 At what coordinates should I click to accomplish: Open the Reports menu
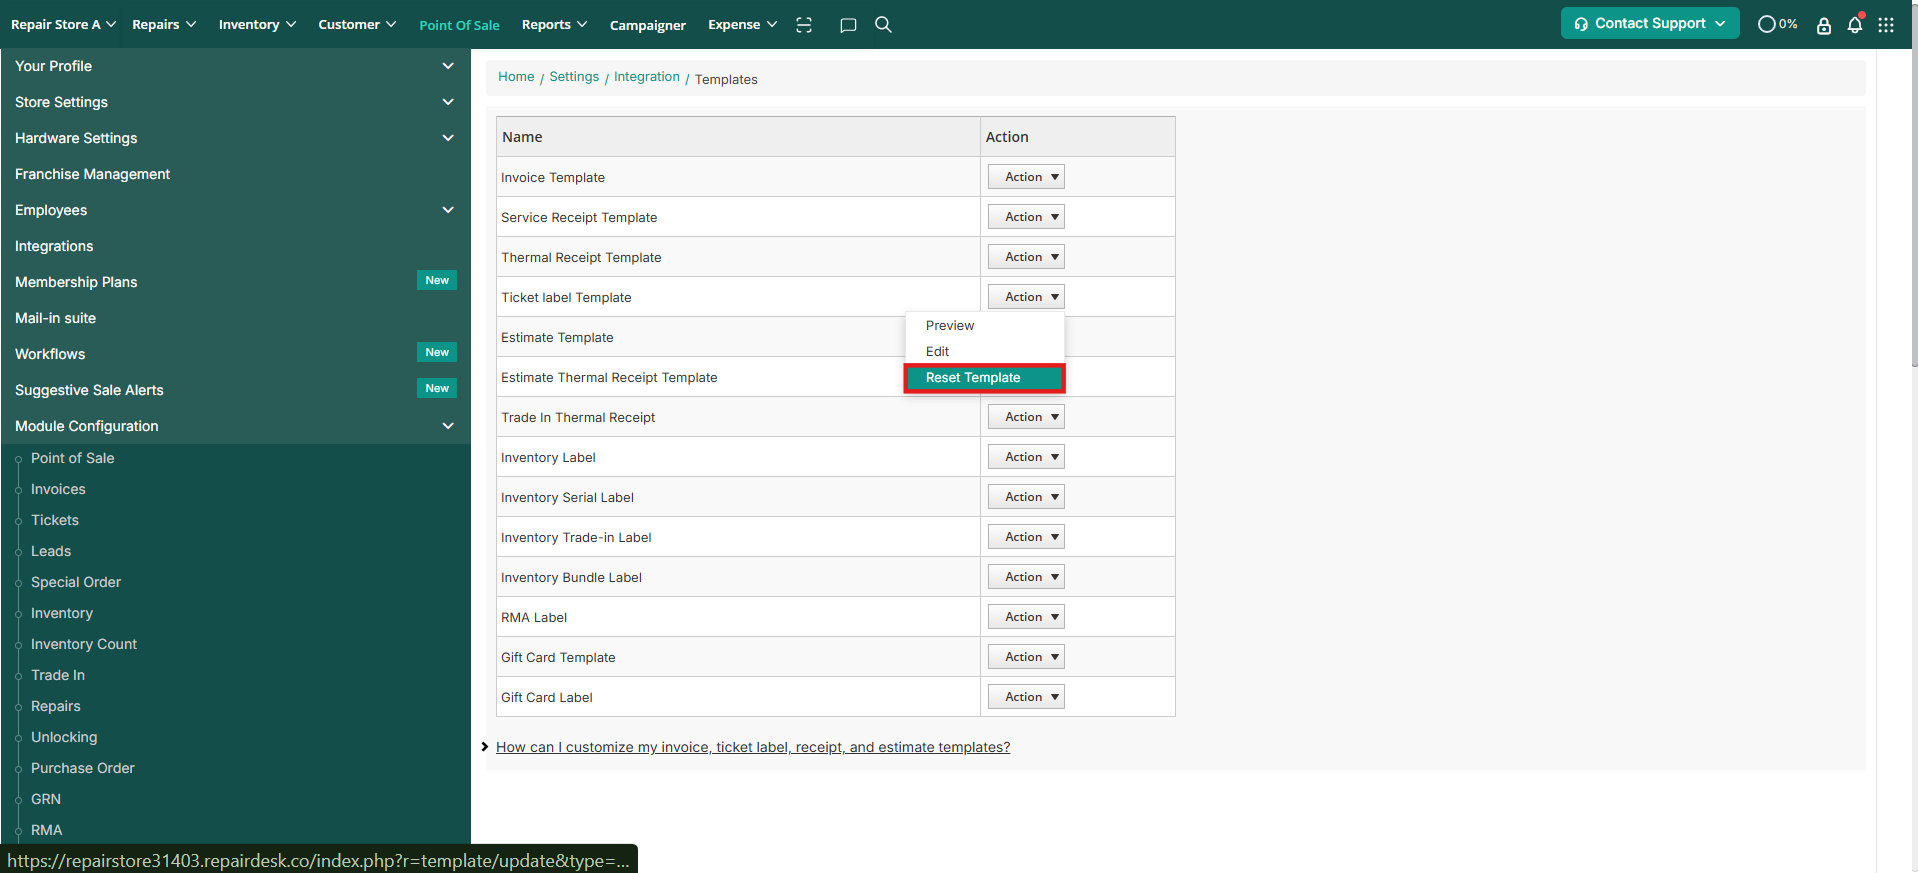(x=554, y=24)
